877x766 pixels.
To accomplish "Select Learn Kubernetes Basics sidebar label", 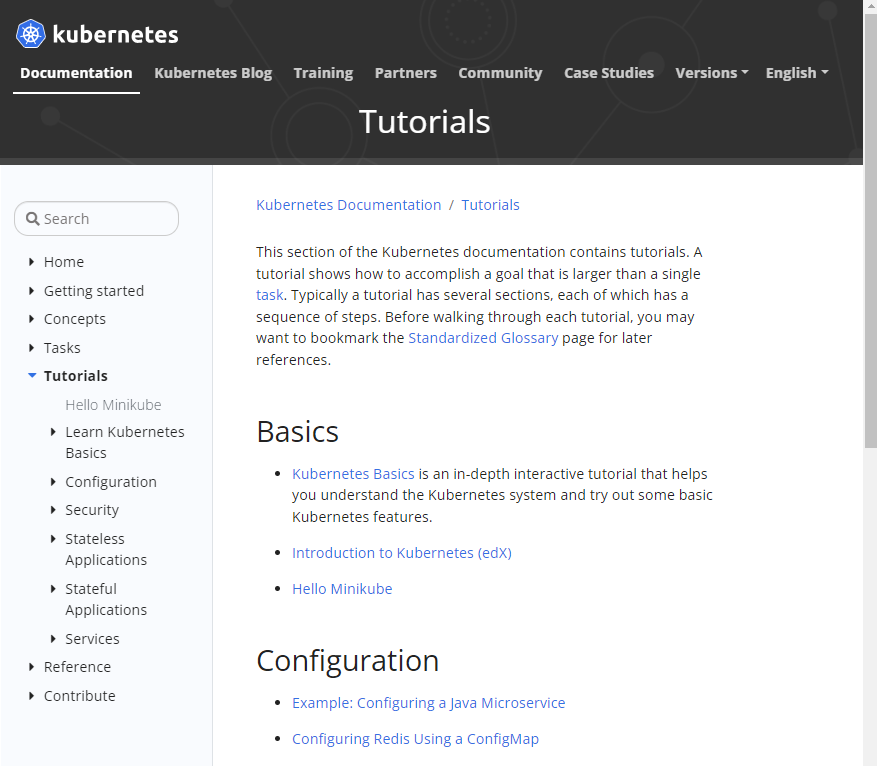I will [x=125, y=442].
